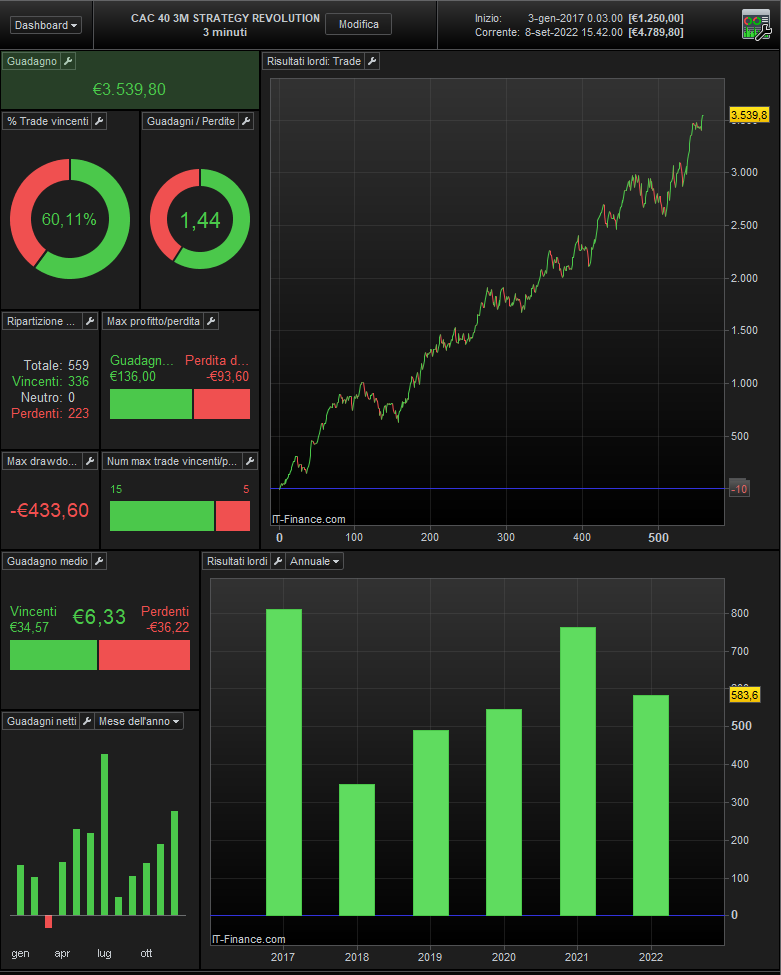Click the €136,00 max profit value
The width and height of the screenshot is (781, 975).
(x=132, y=376)
